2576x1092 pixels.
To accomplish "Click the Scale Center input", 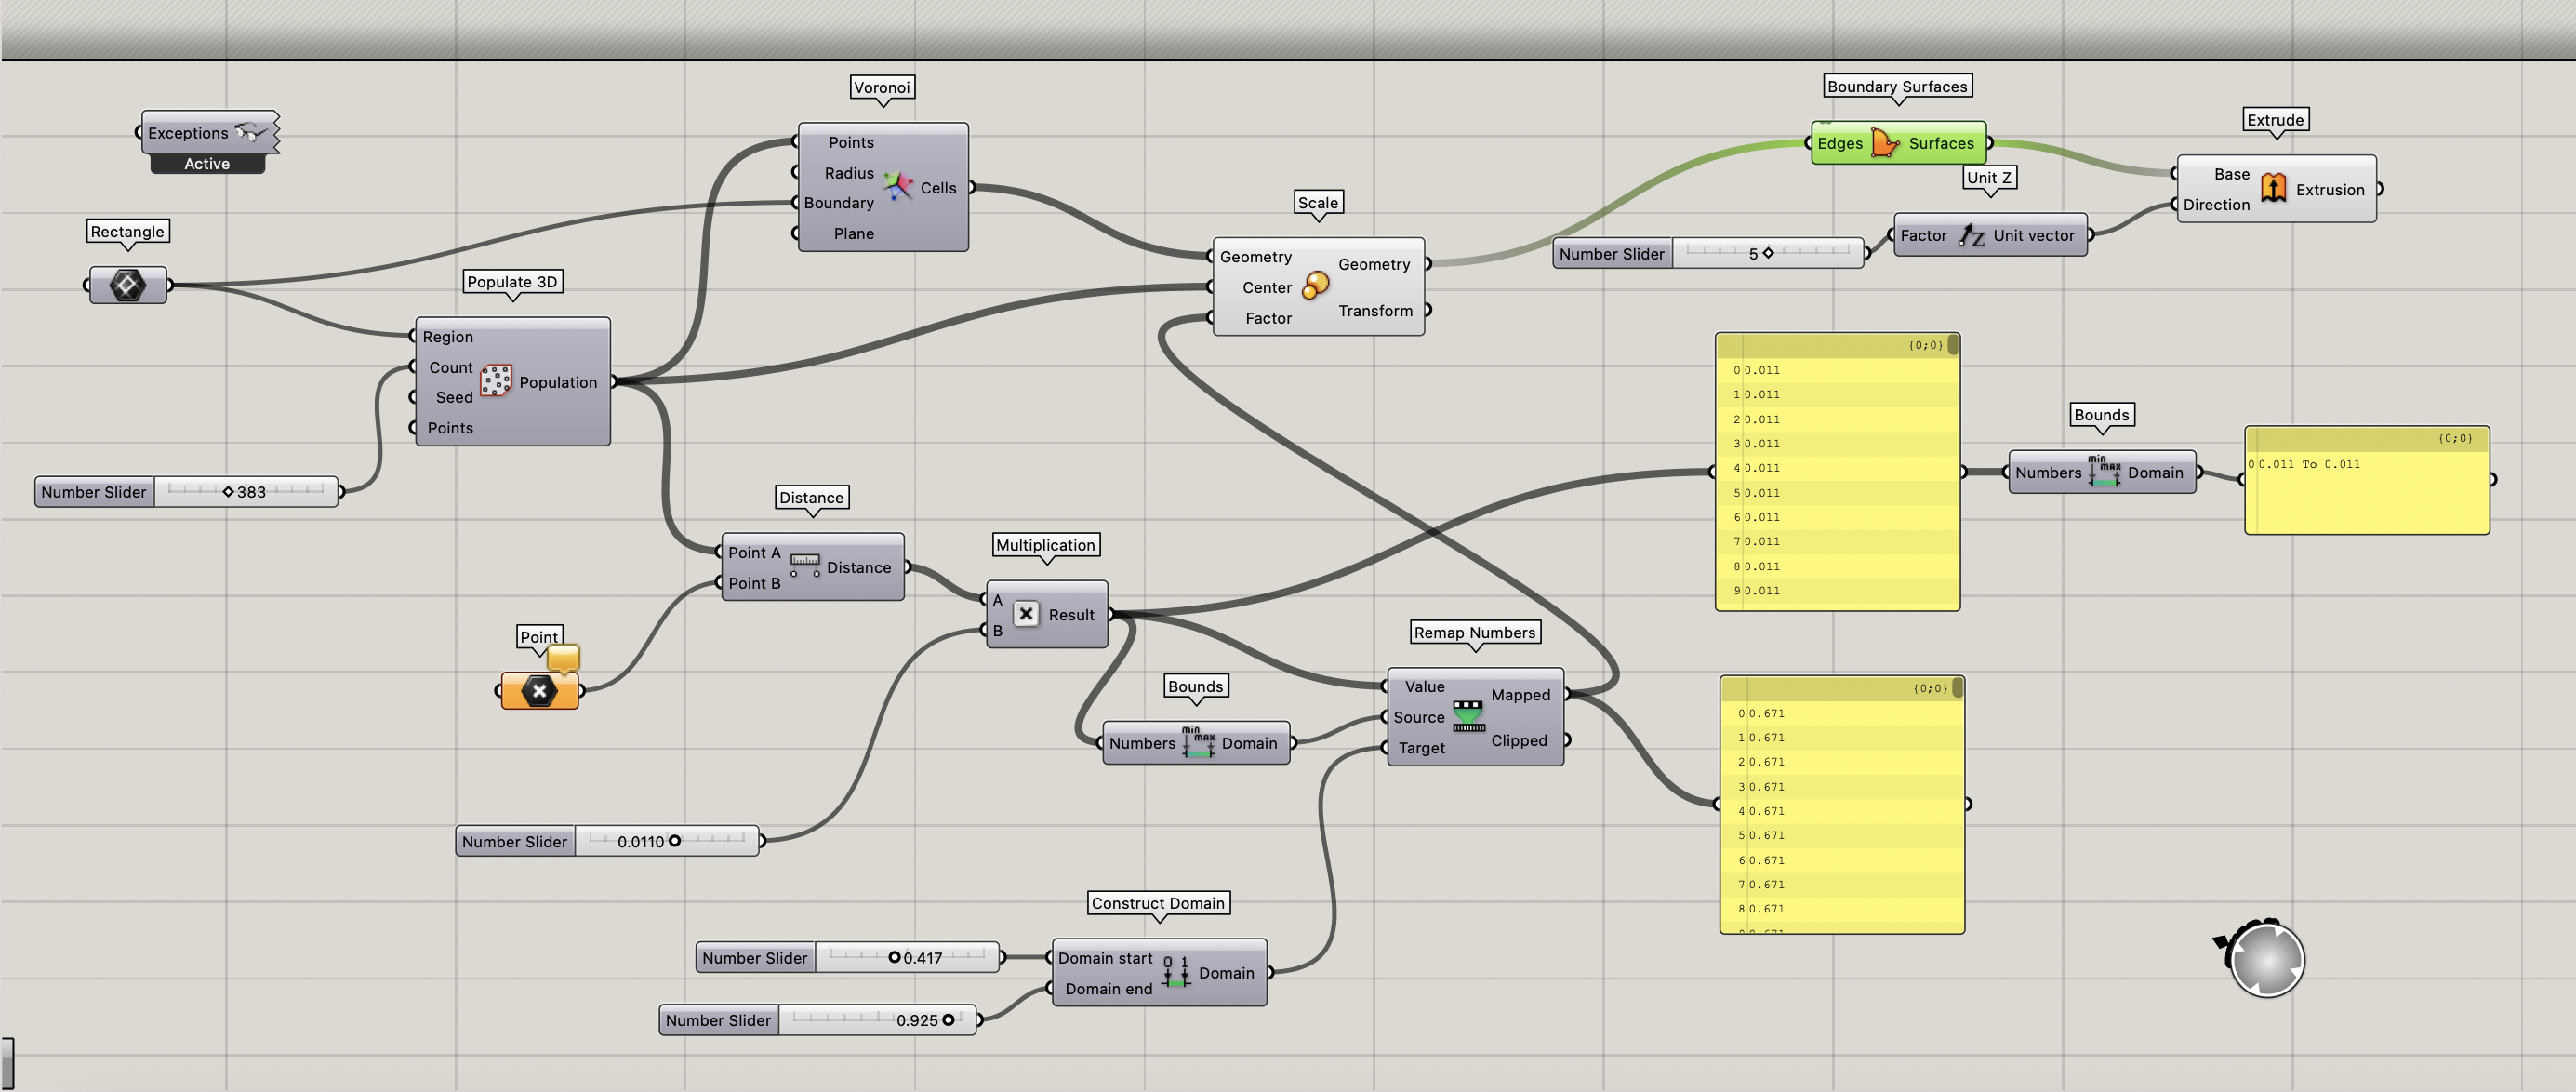I will pyautogui.click(x=1267, y=287).
